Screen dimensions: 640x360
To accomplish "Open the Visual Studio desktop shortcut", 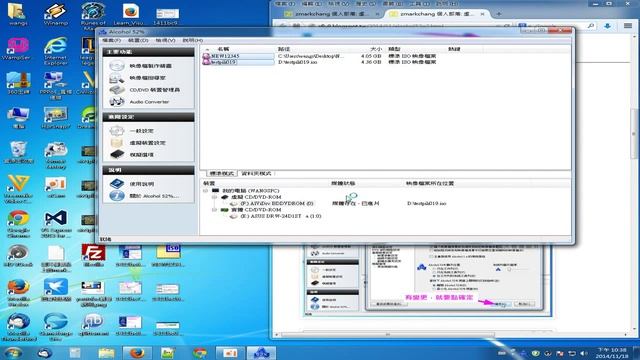I will 56,223.
